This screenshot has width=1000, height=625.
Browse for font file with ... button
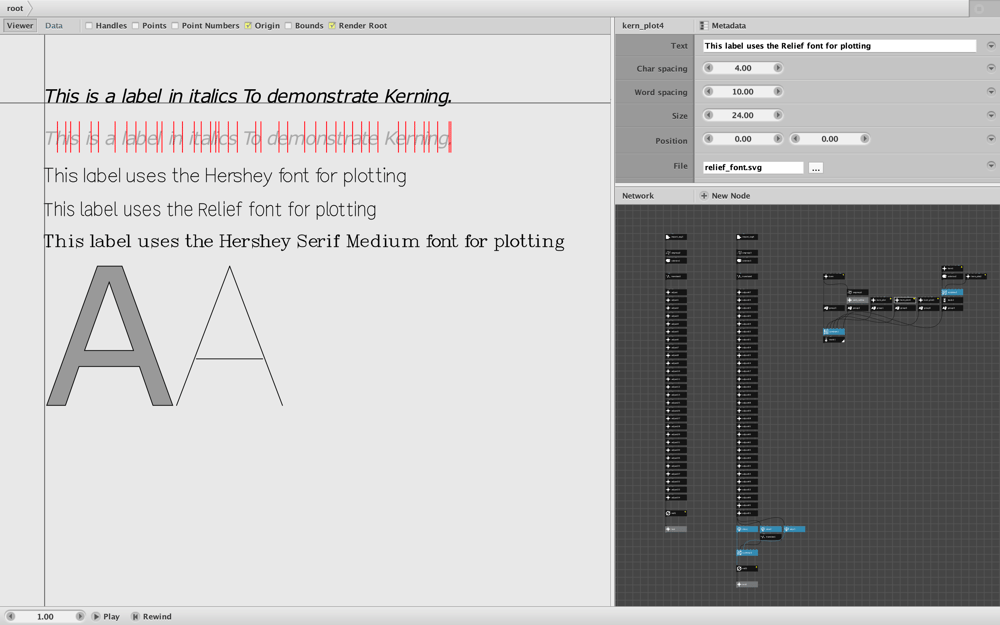(x=816, y=168)
